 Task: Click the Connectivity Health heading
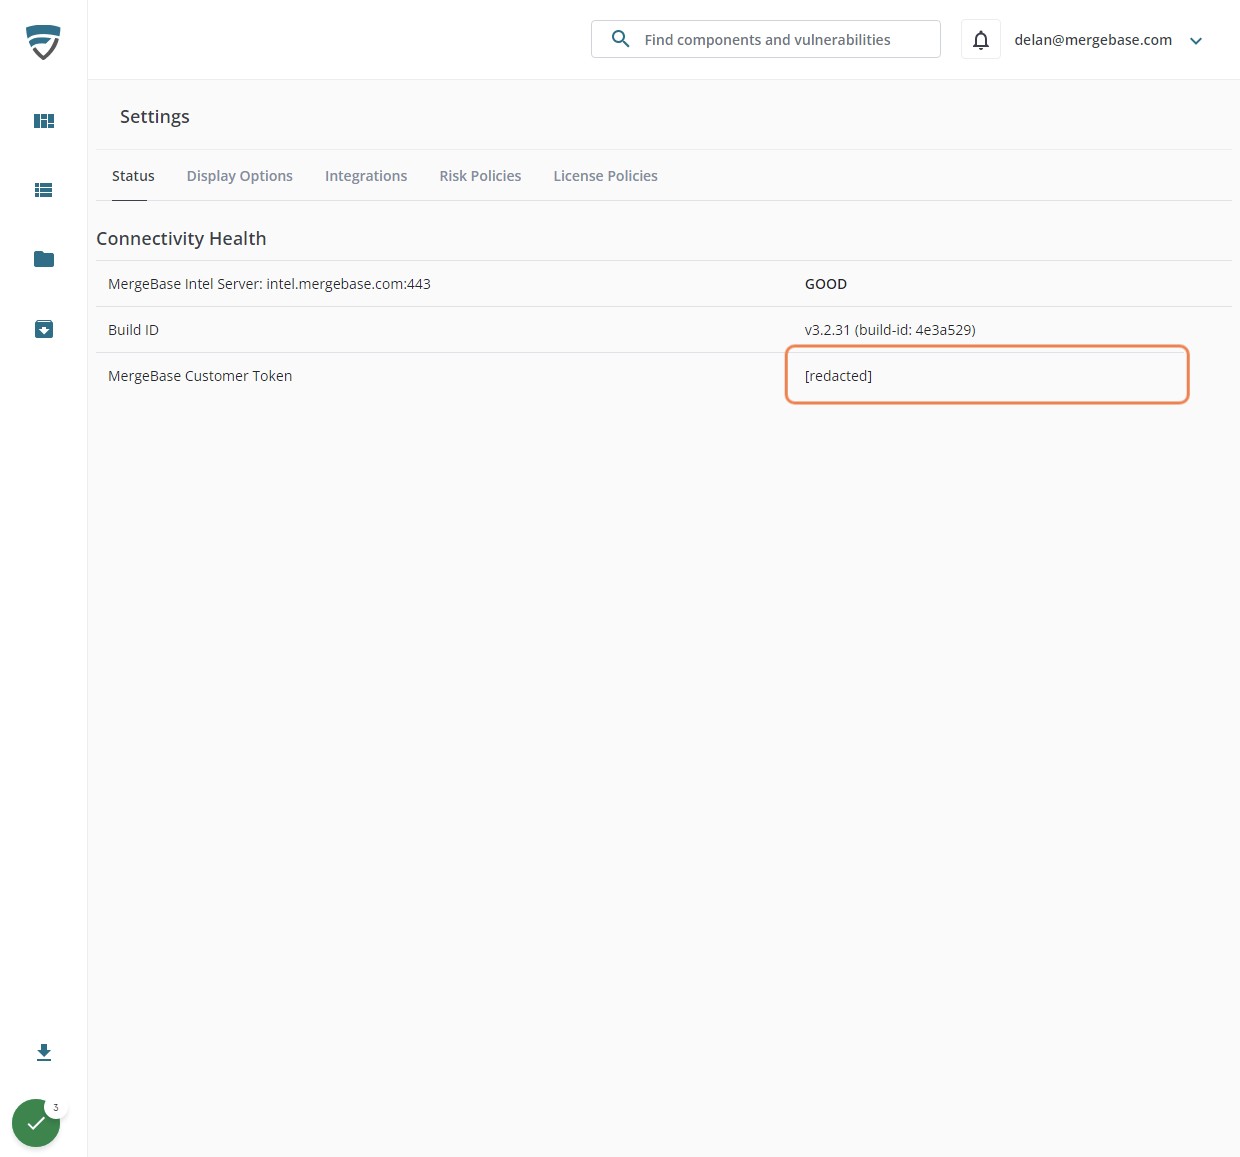coord(181,239)
